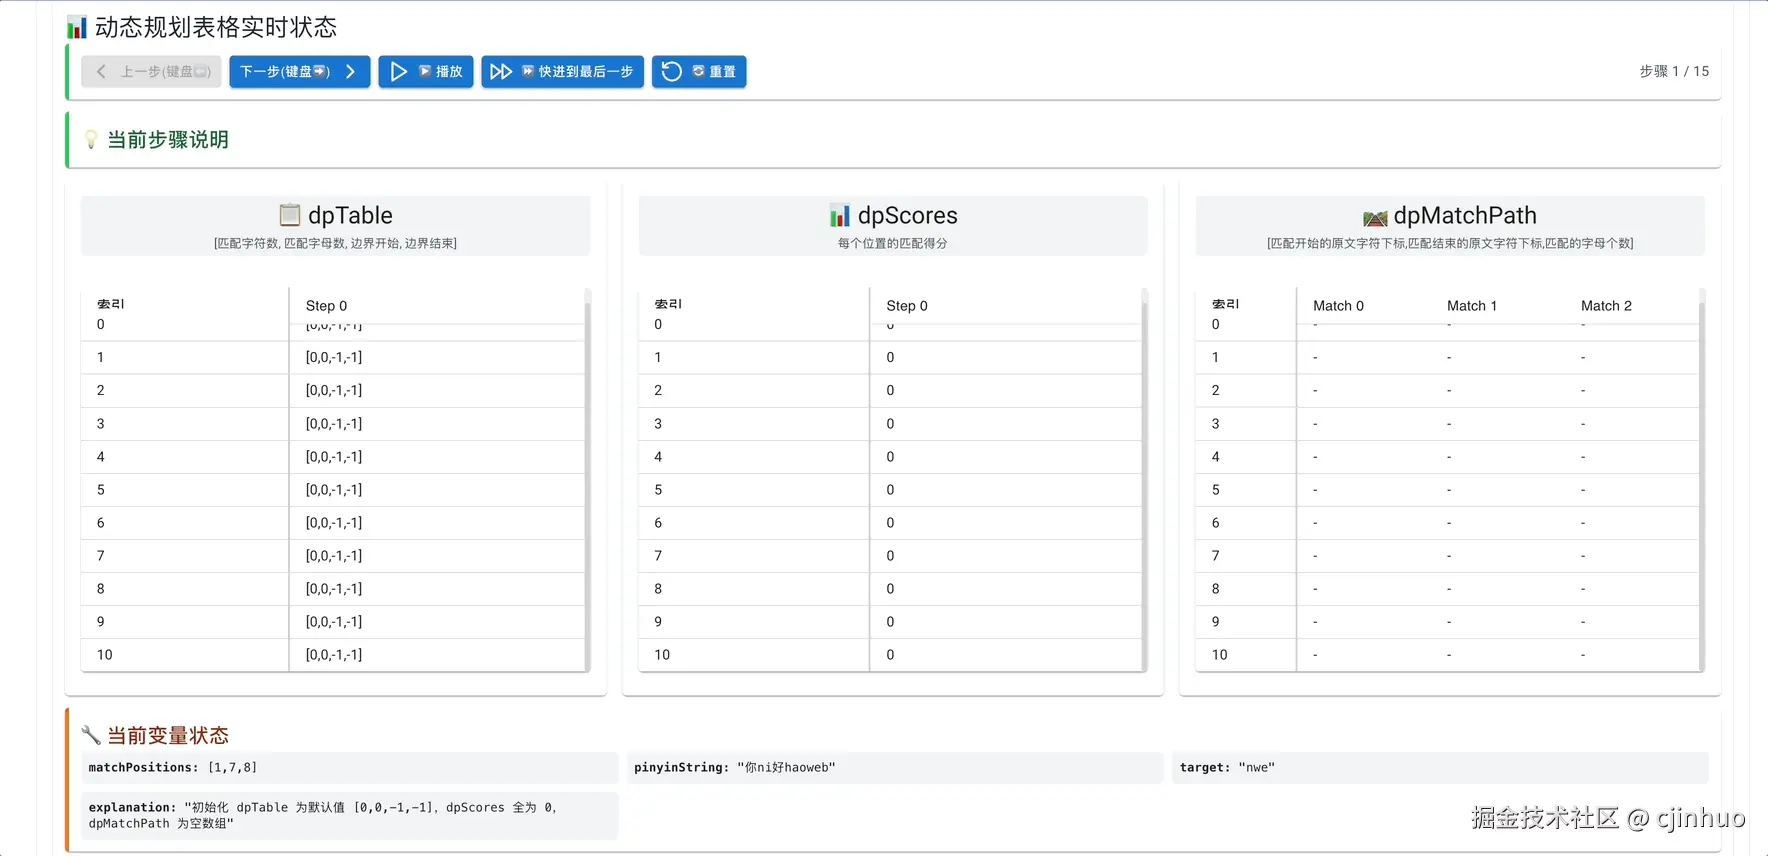Image resolution: width=1768 pixels, height=856 pixels.
Task: Click the 步骤 1 / 15 step counter
Action: pyautogui.click(x=1674, y=72)
